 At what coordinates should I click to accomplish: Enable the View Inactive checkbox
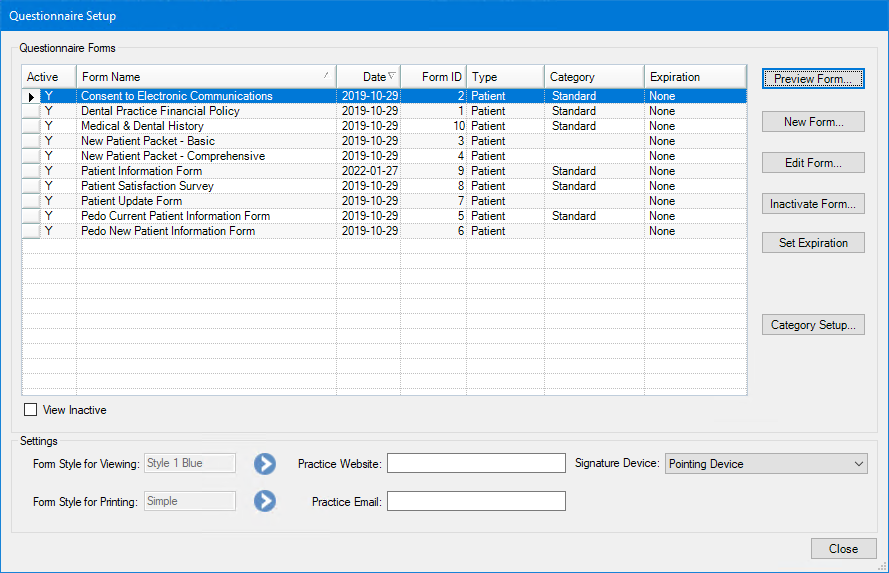click(x=31, y=410)
